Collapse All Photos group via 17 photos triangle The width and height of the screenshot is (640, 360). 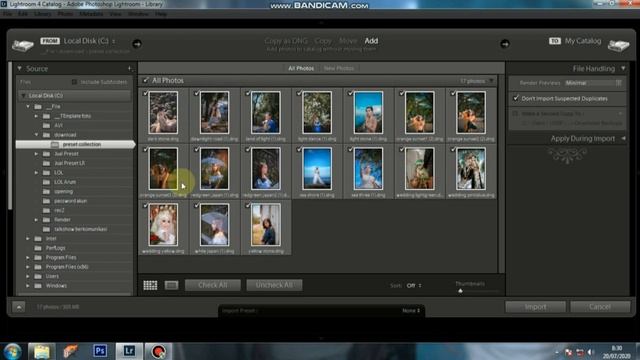click(491, 81)
